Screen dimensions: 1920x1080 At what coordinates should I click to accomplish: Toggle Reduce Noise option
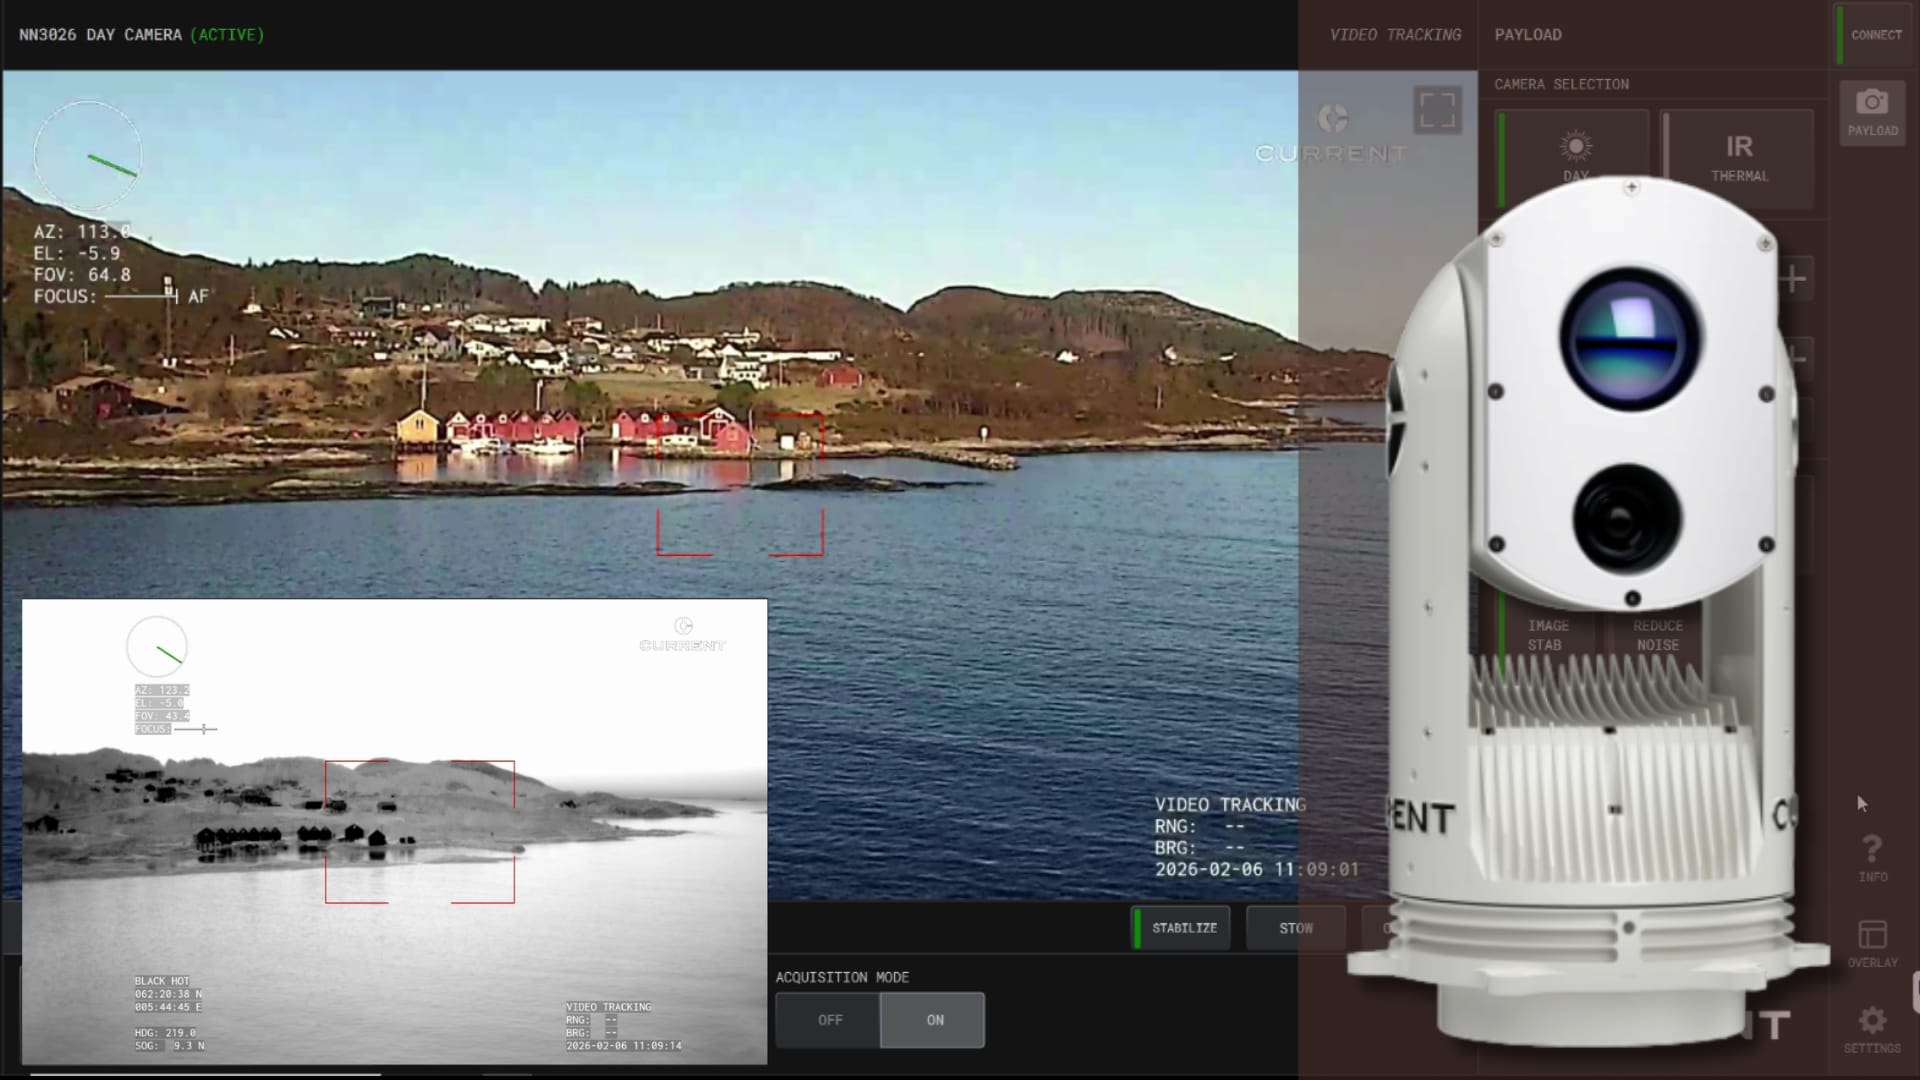(x=1657, y=634)
